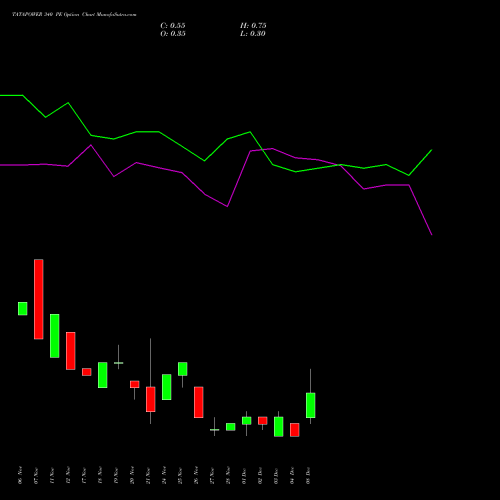The width and height of the screenshot is (500, 500).
Task: Click the red candle above 20 Nov
Action: click(x=135, y=384)
